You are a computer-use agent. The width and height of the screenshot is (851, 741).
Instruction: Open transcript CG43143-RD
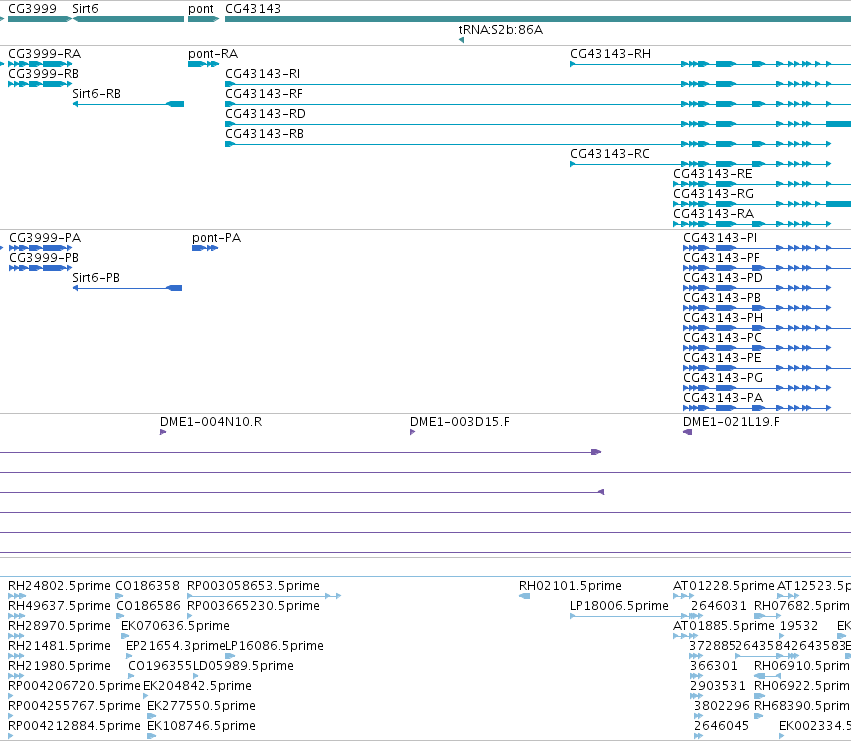(x=265, y=114)
